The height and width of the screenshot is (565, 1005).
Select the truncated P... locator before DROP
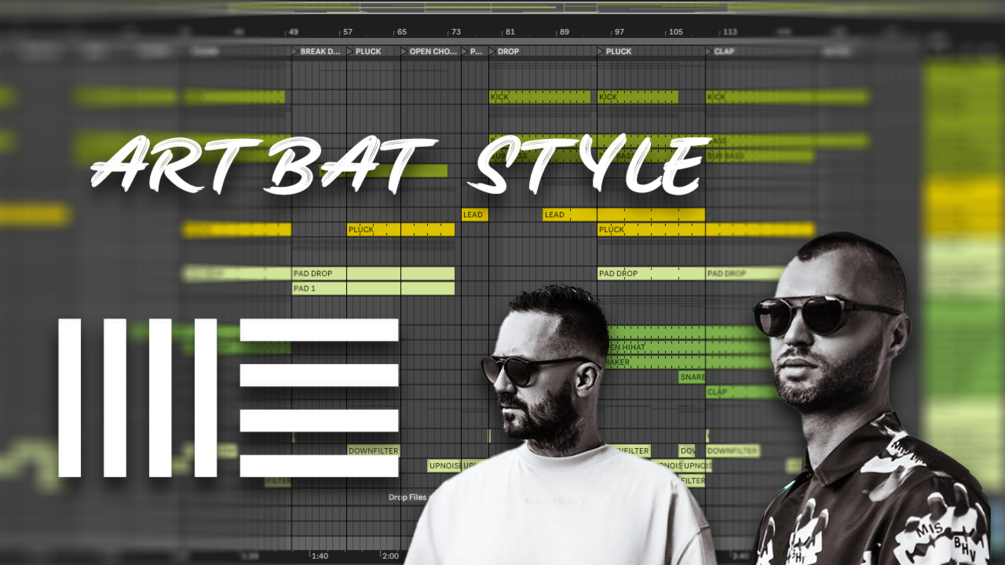[473, 51]
